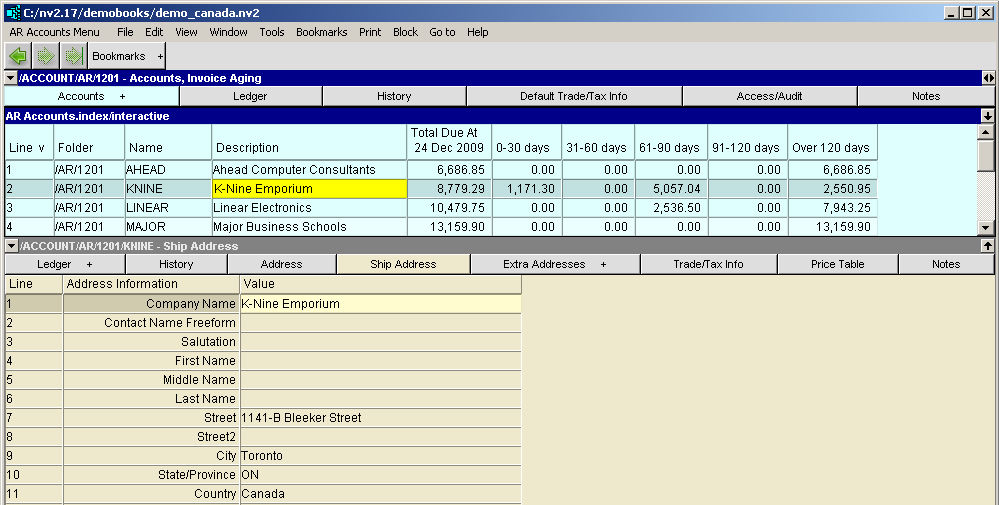This screenshot has height=505, width=999.
Task: Click the forward-to-end arrow icon
Action: pos(72,57)
